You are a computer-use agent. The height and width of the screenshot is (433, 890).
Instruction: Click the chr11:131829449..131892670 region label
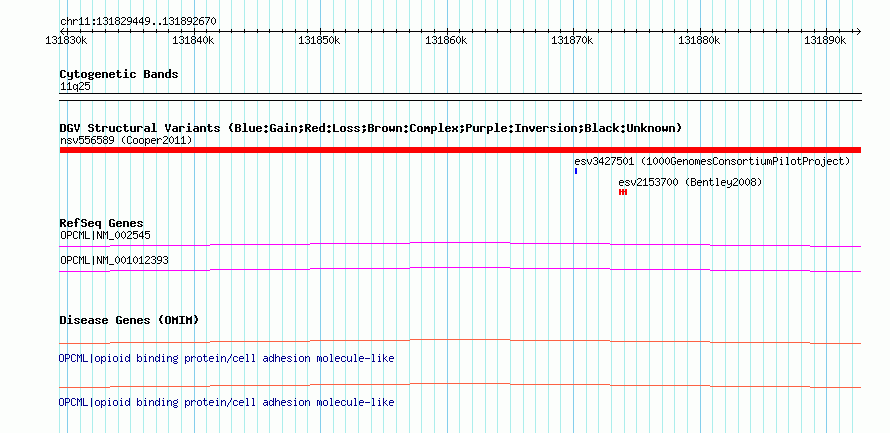(138, 22)
